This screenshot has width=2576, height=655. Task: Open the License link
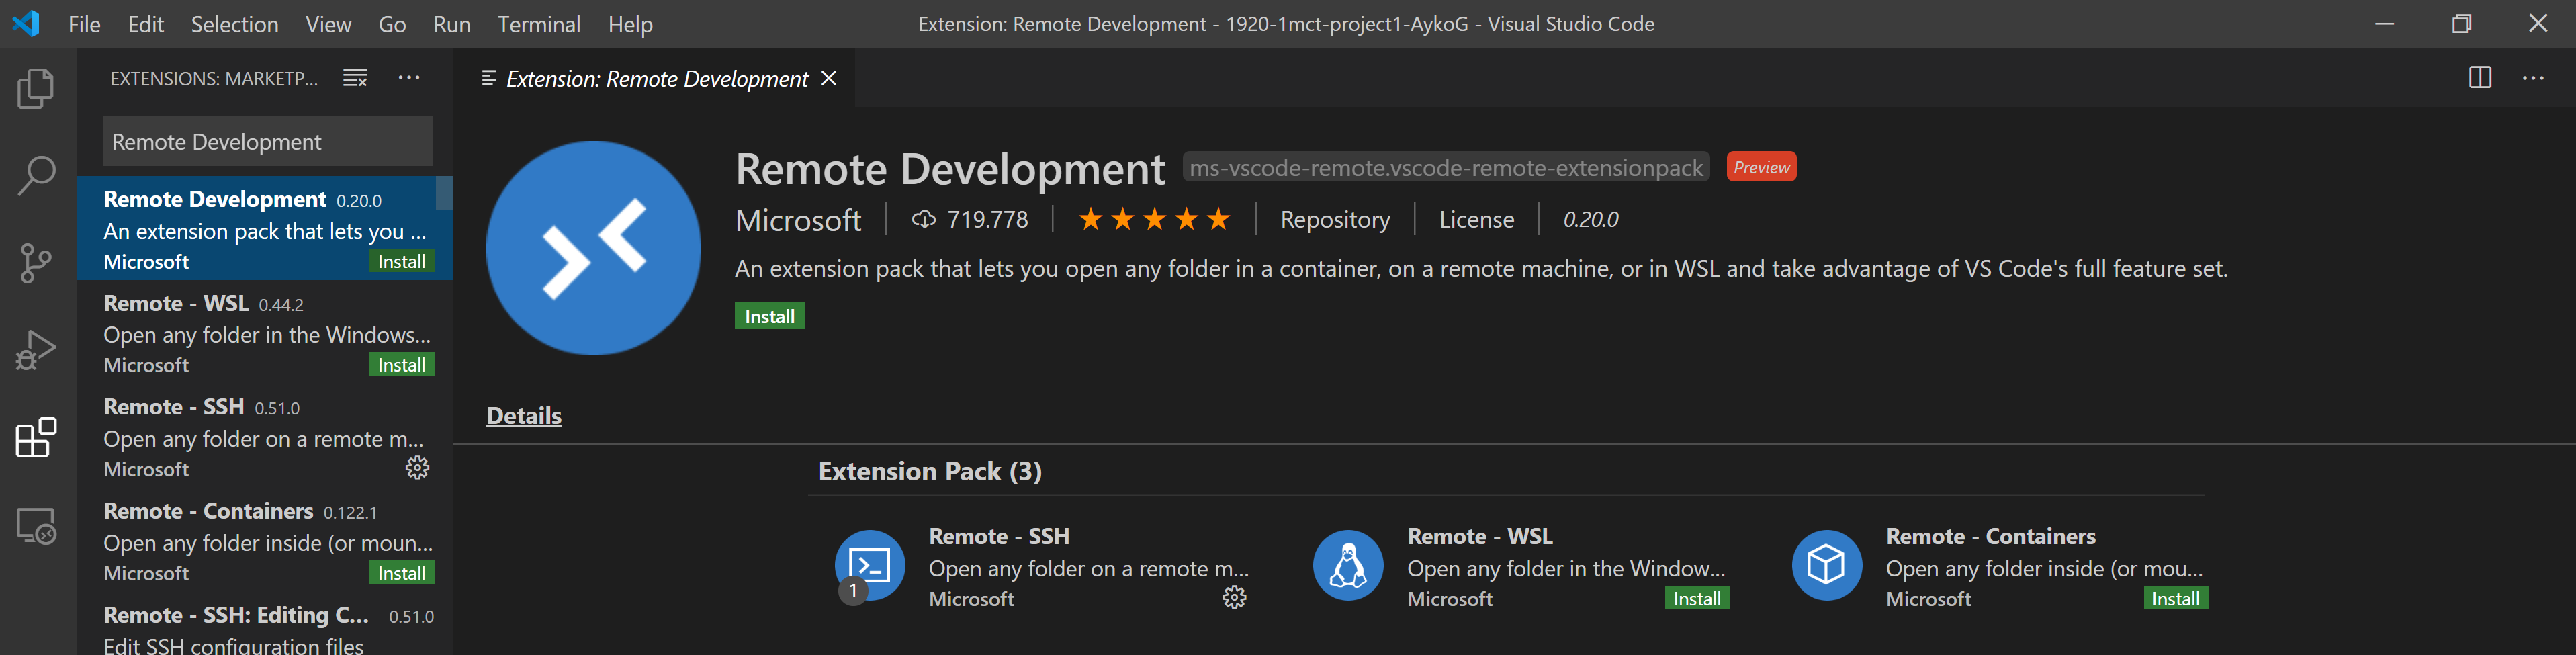pyautogui.click(x=1476, y=219)
